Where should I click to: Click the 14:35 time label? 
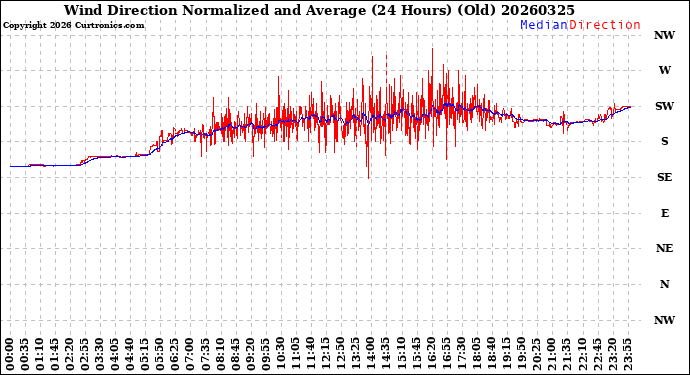[386, 354]
